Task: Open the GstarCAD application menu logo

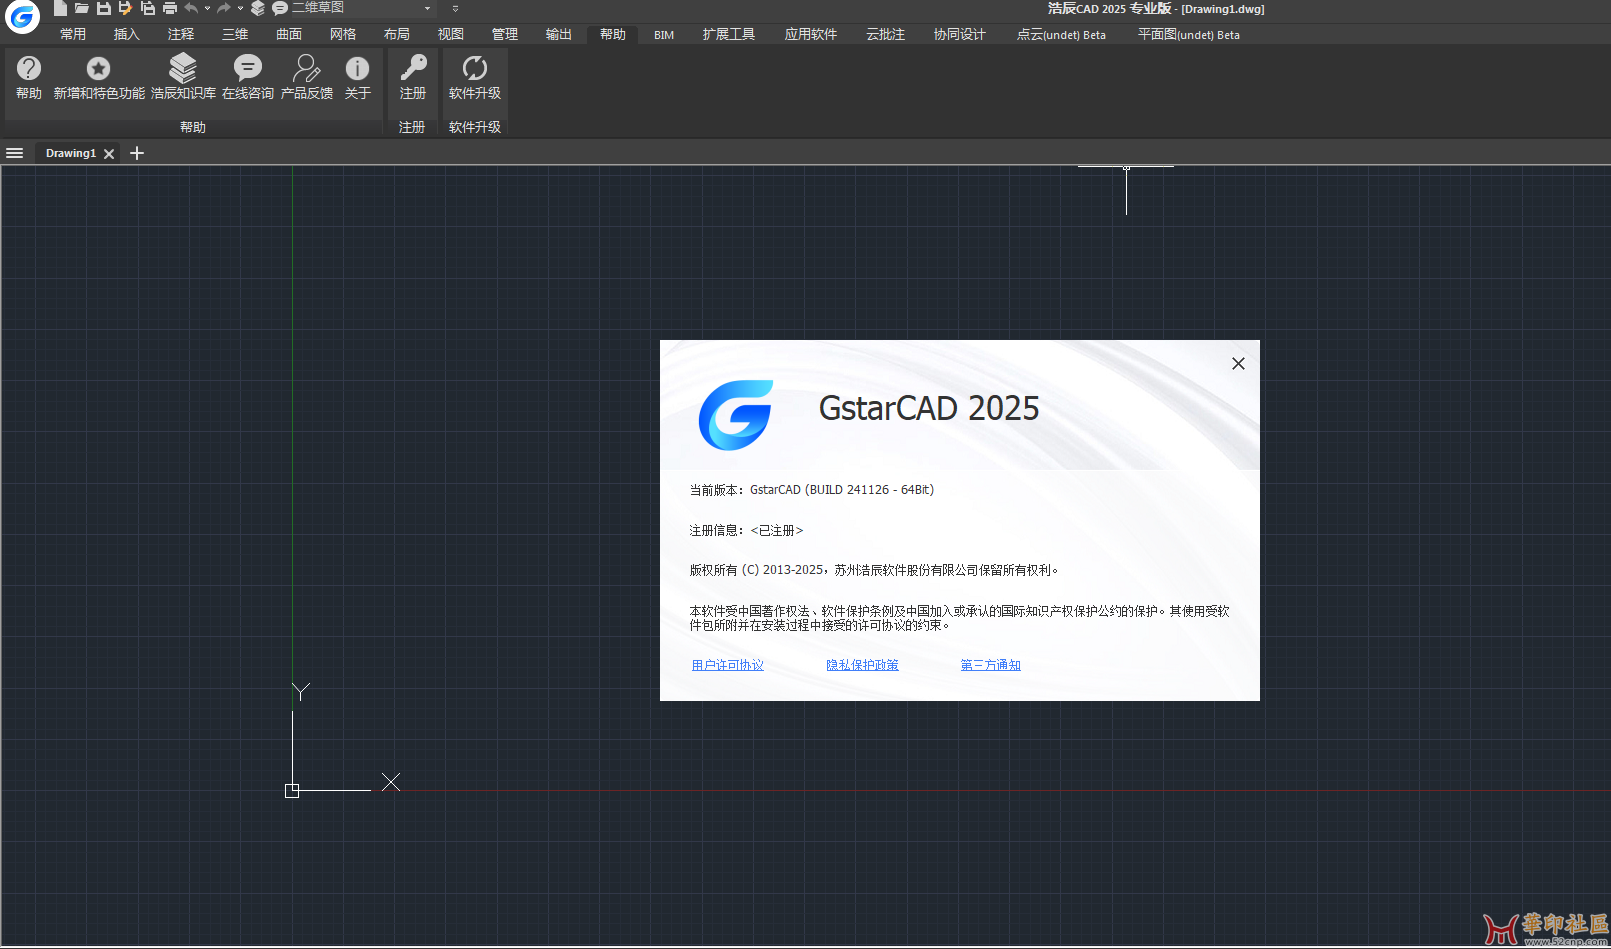Action: tap(22, 16)
